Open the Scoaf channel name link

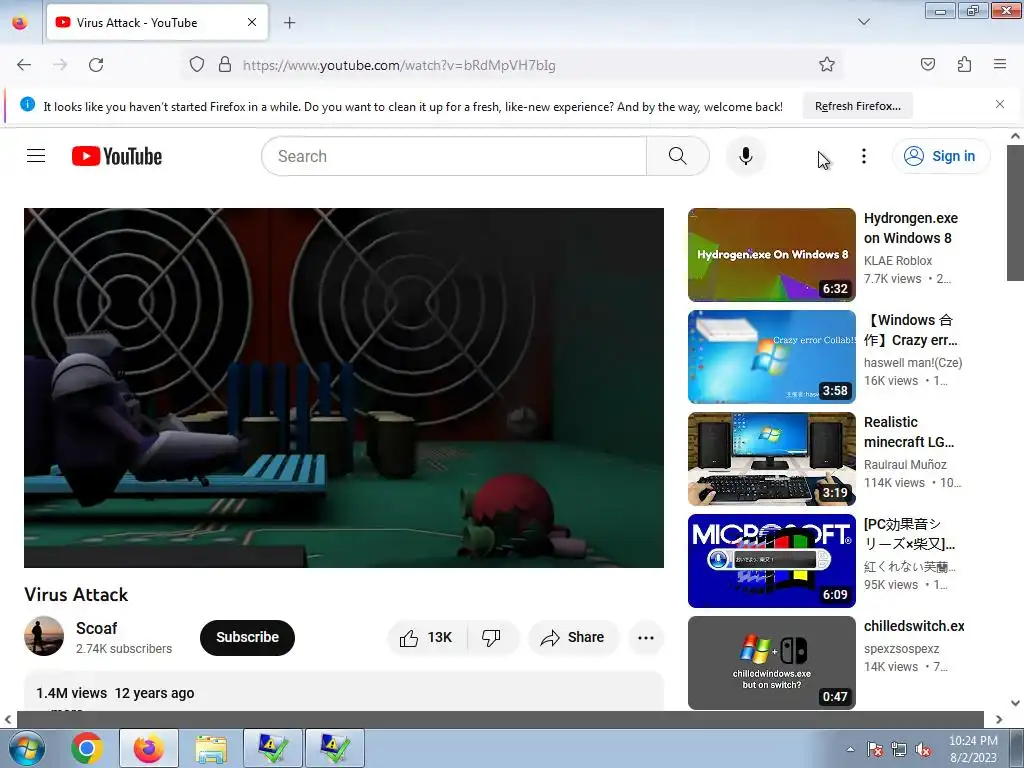96,628
